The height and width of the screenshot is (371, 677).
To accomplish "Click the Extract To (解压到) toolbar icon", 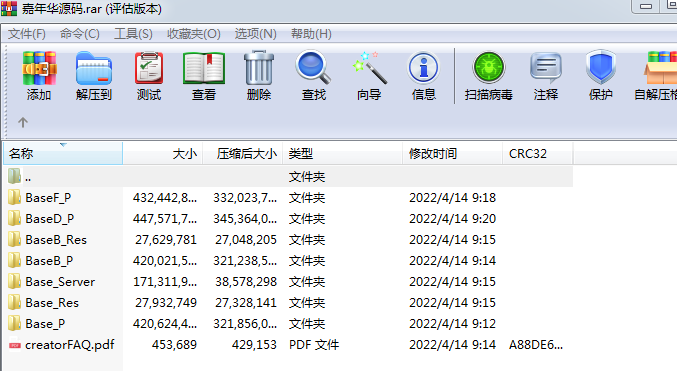I will tap(94, 68).
